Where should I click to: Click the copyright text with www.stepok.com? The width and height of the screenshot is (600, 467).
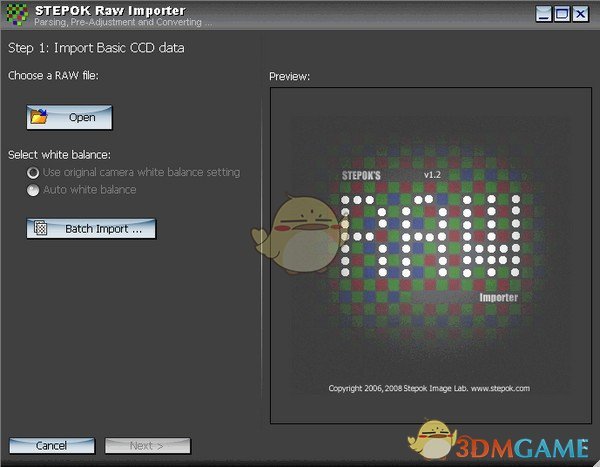click(429, 388)
